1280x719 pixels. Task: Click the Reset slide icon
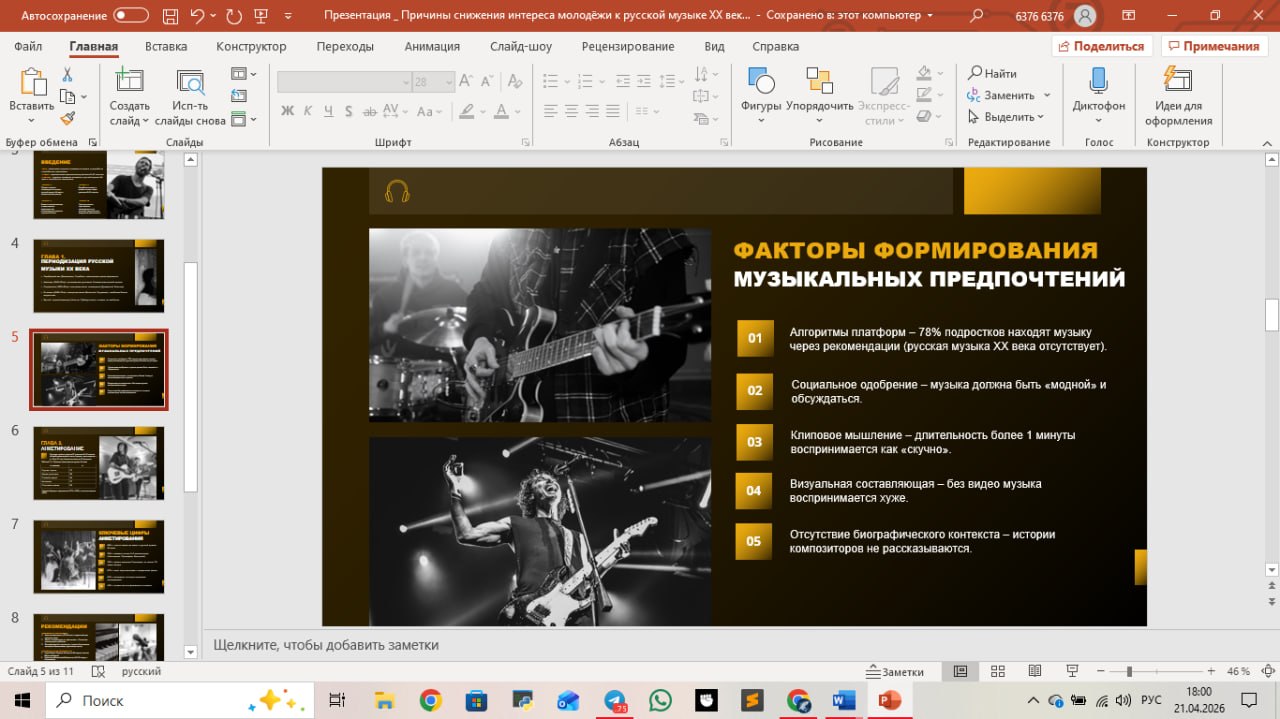pyautogui.click(x=238, y=96)
